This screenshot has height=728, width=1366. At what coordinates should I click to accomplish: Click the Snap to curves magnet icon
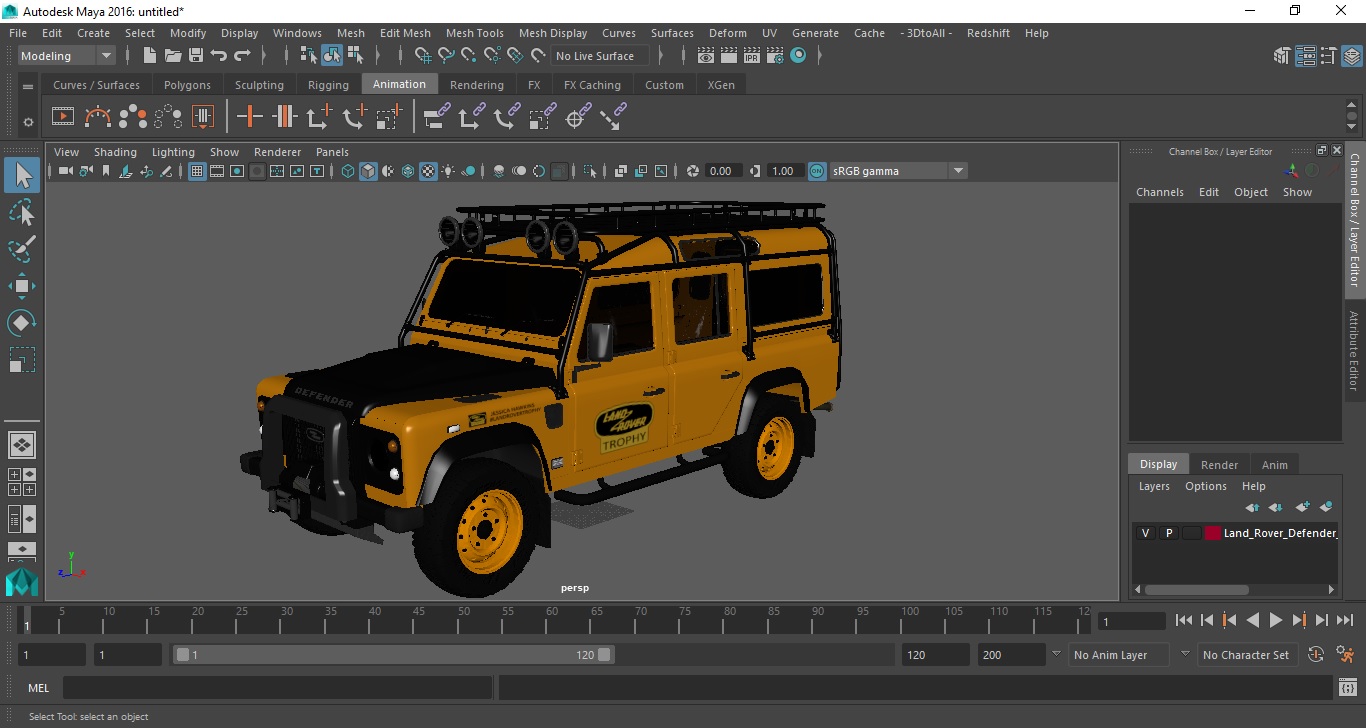[446, 56]
